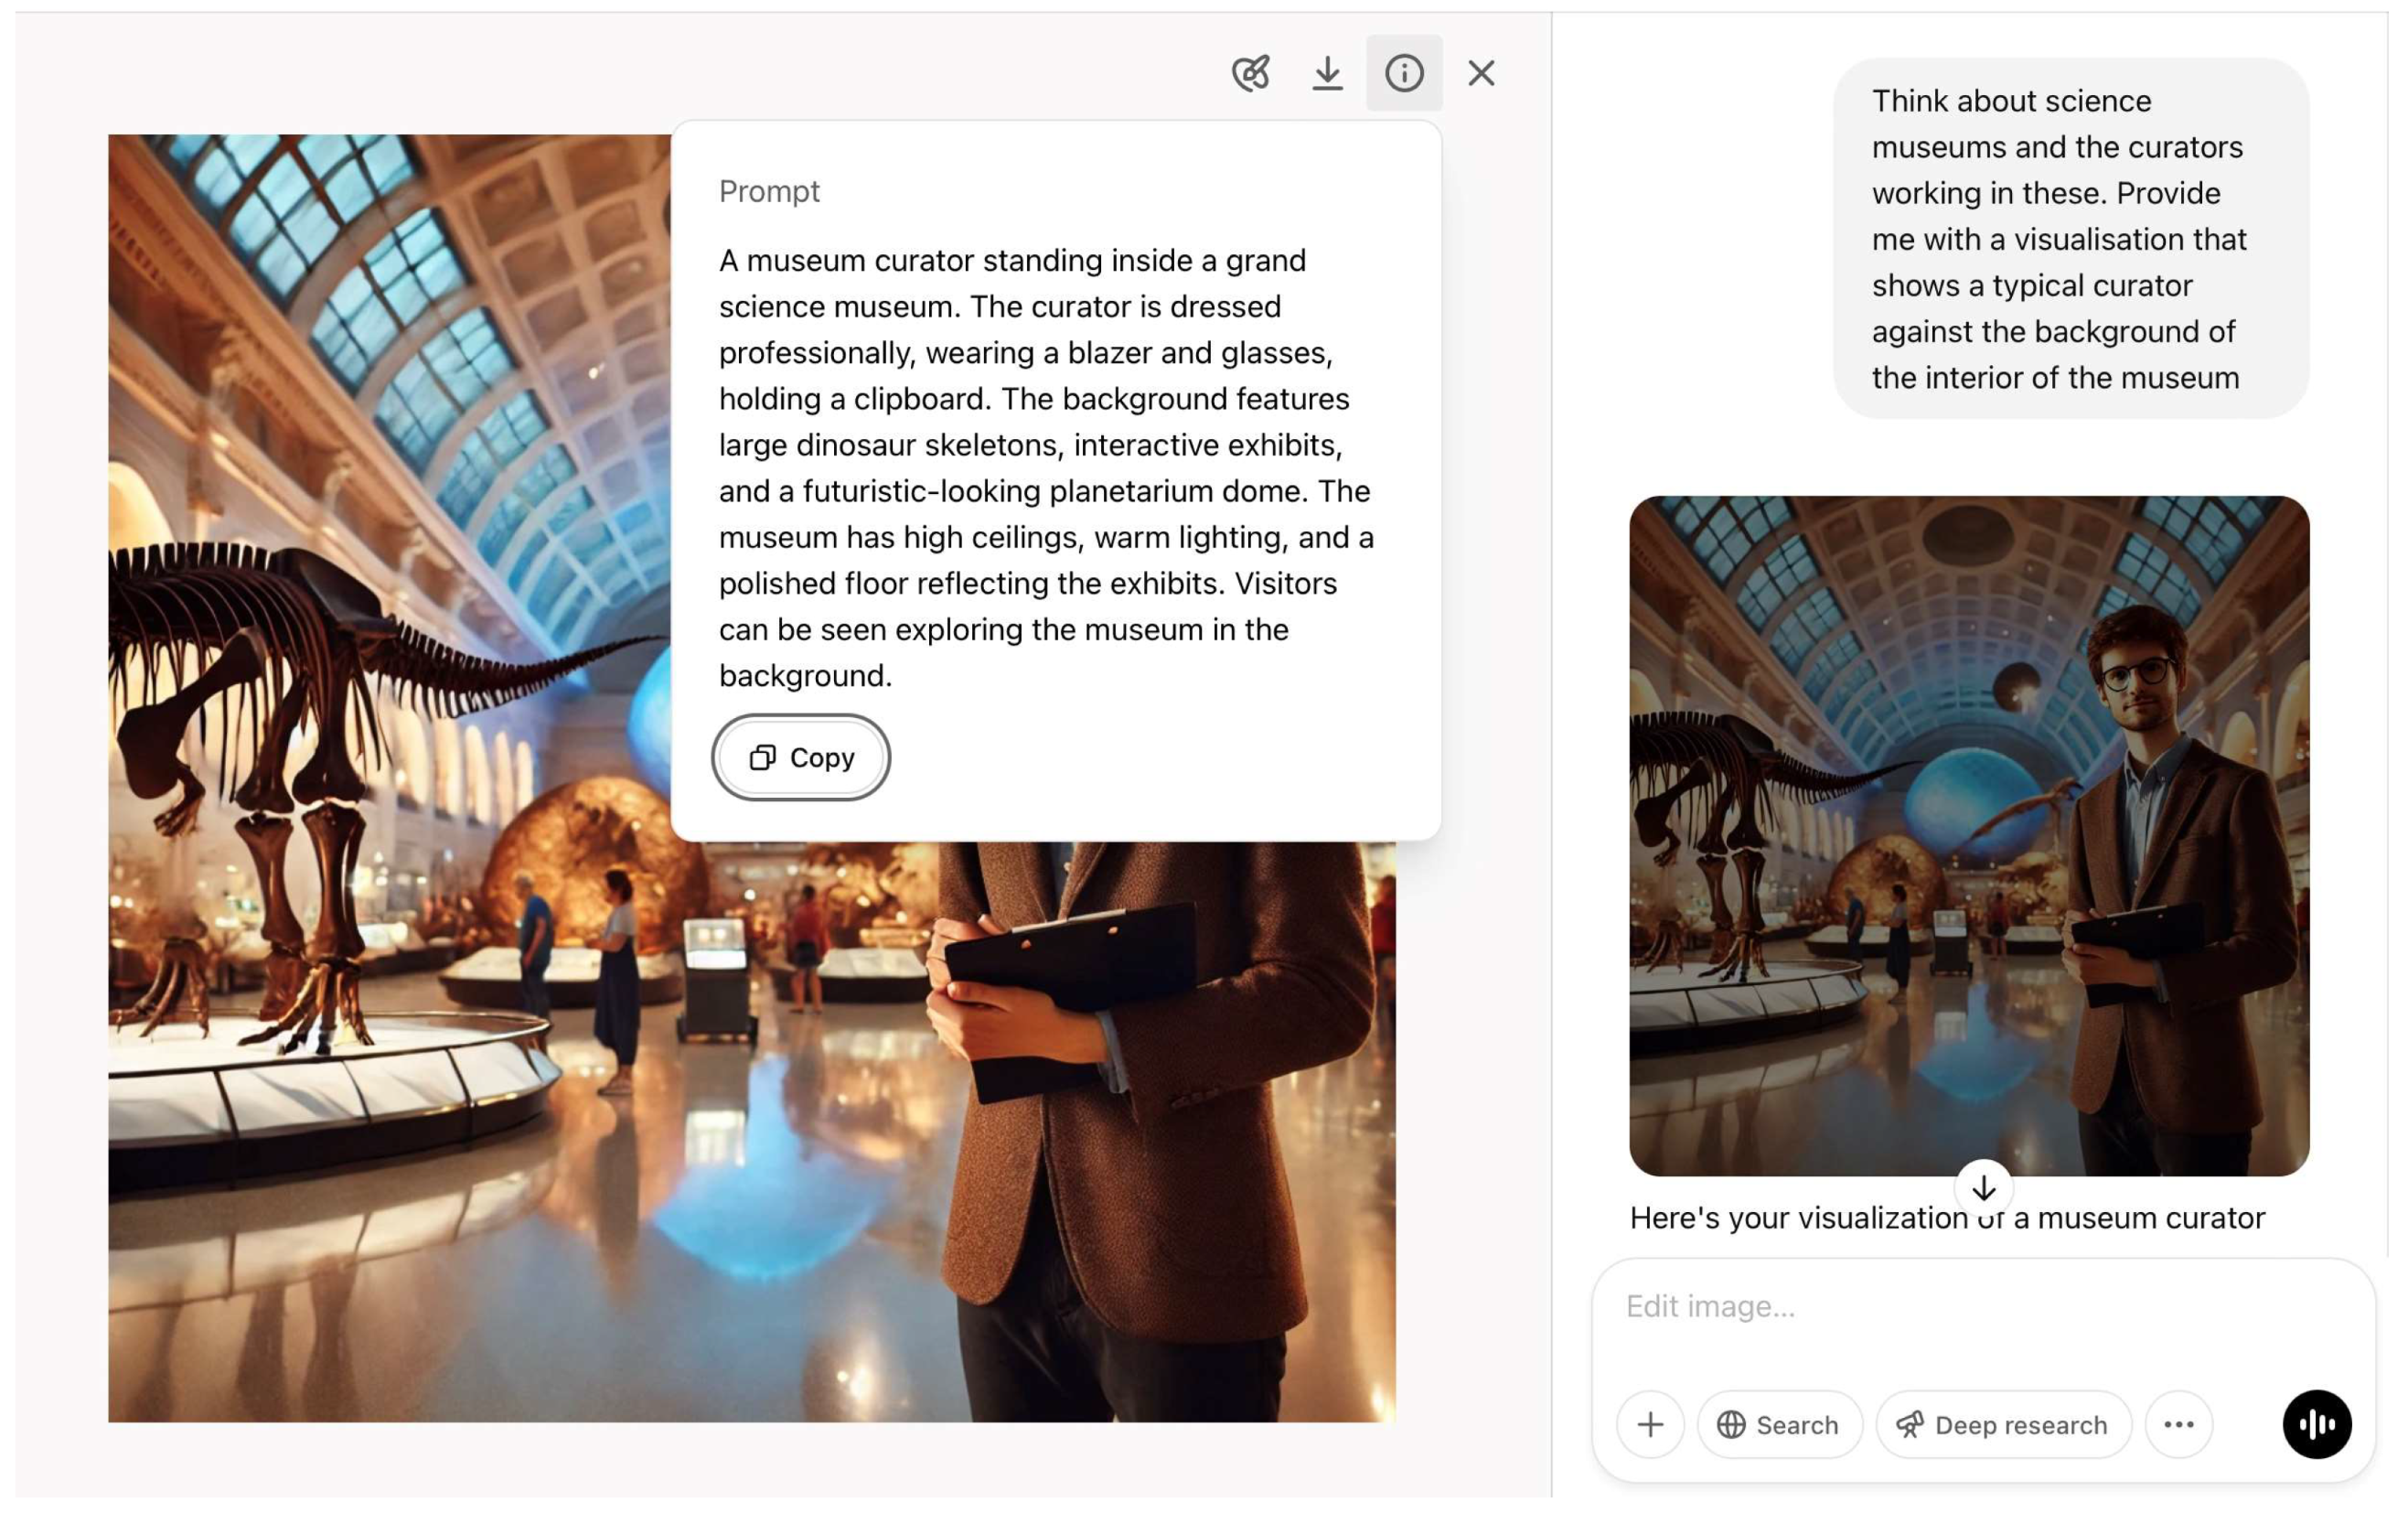Click the Prompt heading in popup

coord(769,191)
